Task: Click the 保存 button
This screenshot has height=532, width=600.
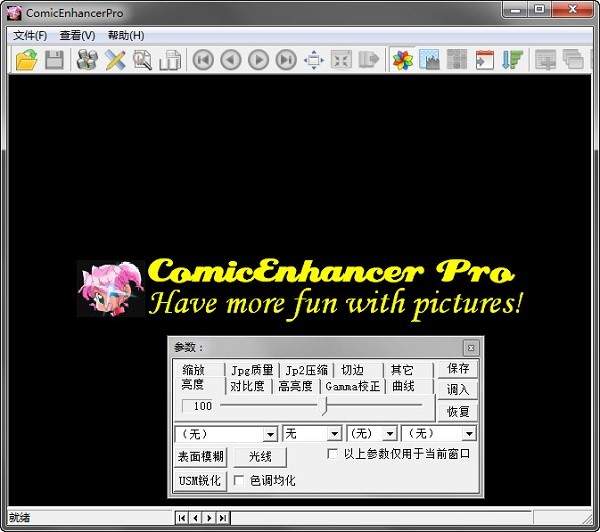Action: tap(458, 369)
